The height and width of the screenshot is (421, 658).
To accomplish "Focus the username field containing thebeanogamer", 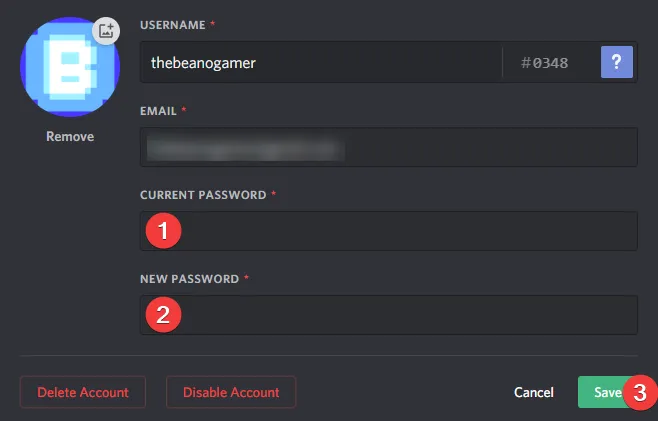I will point(320,63).
